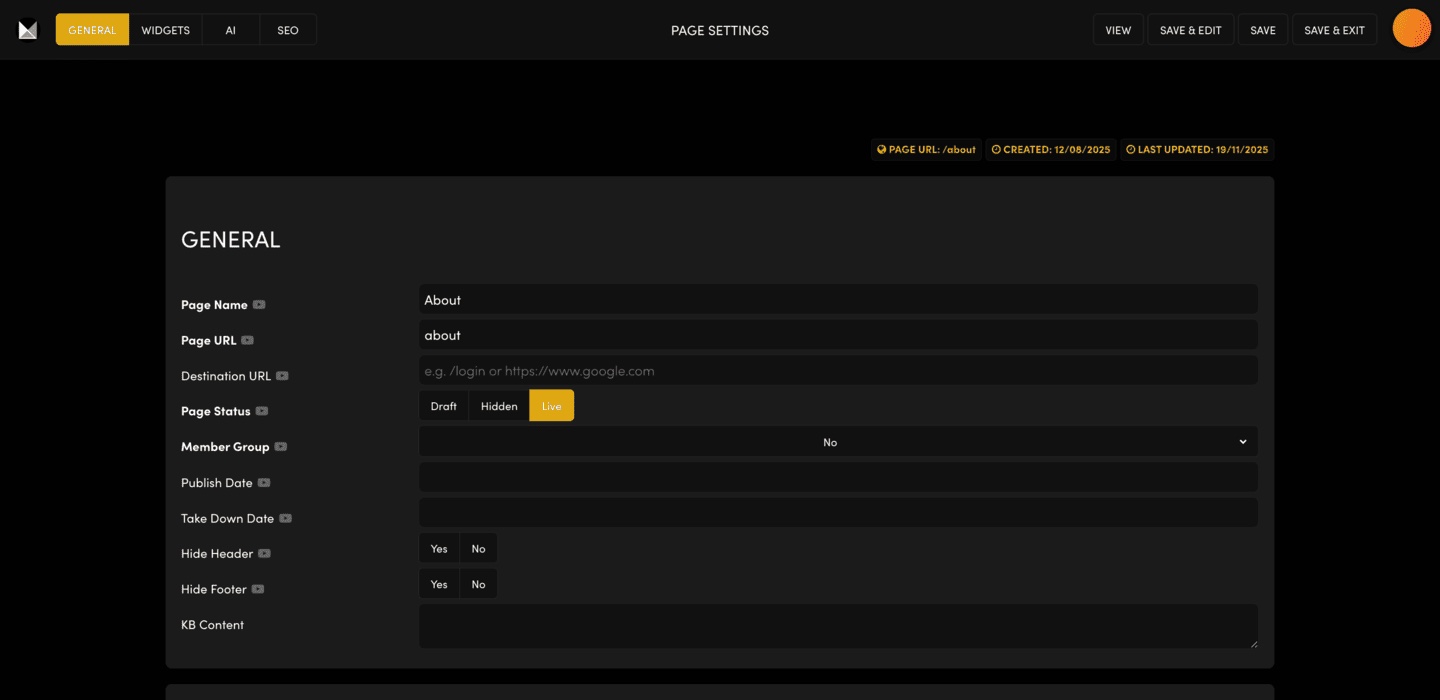
Task: Choose No for Hide Header
Action: click(478, 548)
